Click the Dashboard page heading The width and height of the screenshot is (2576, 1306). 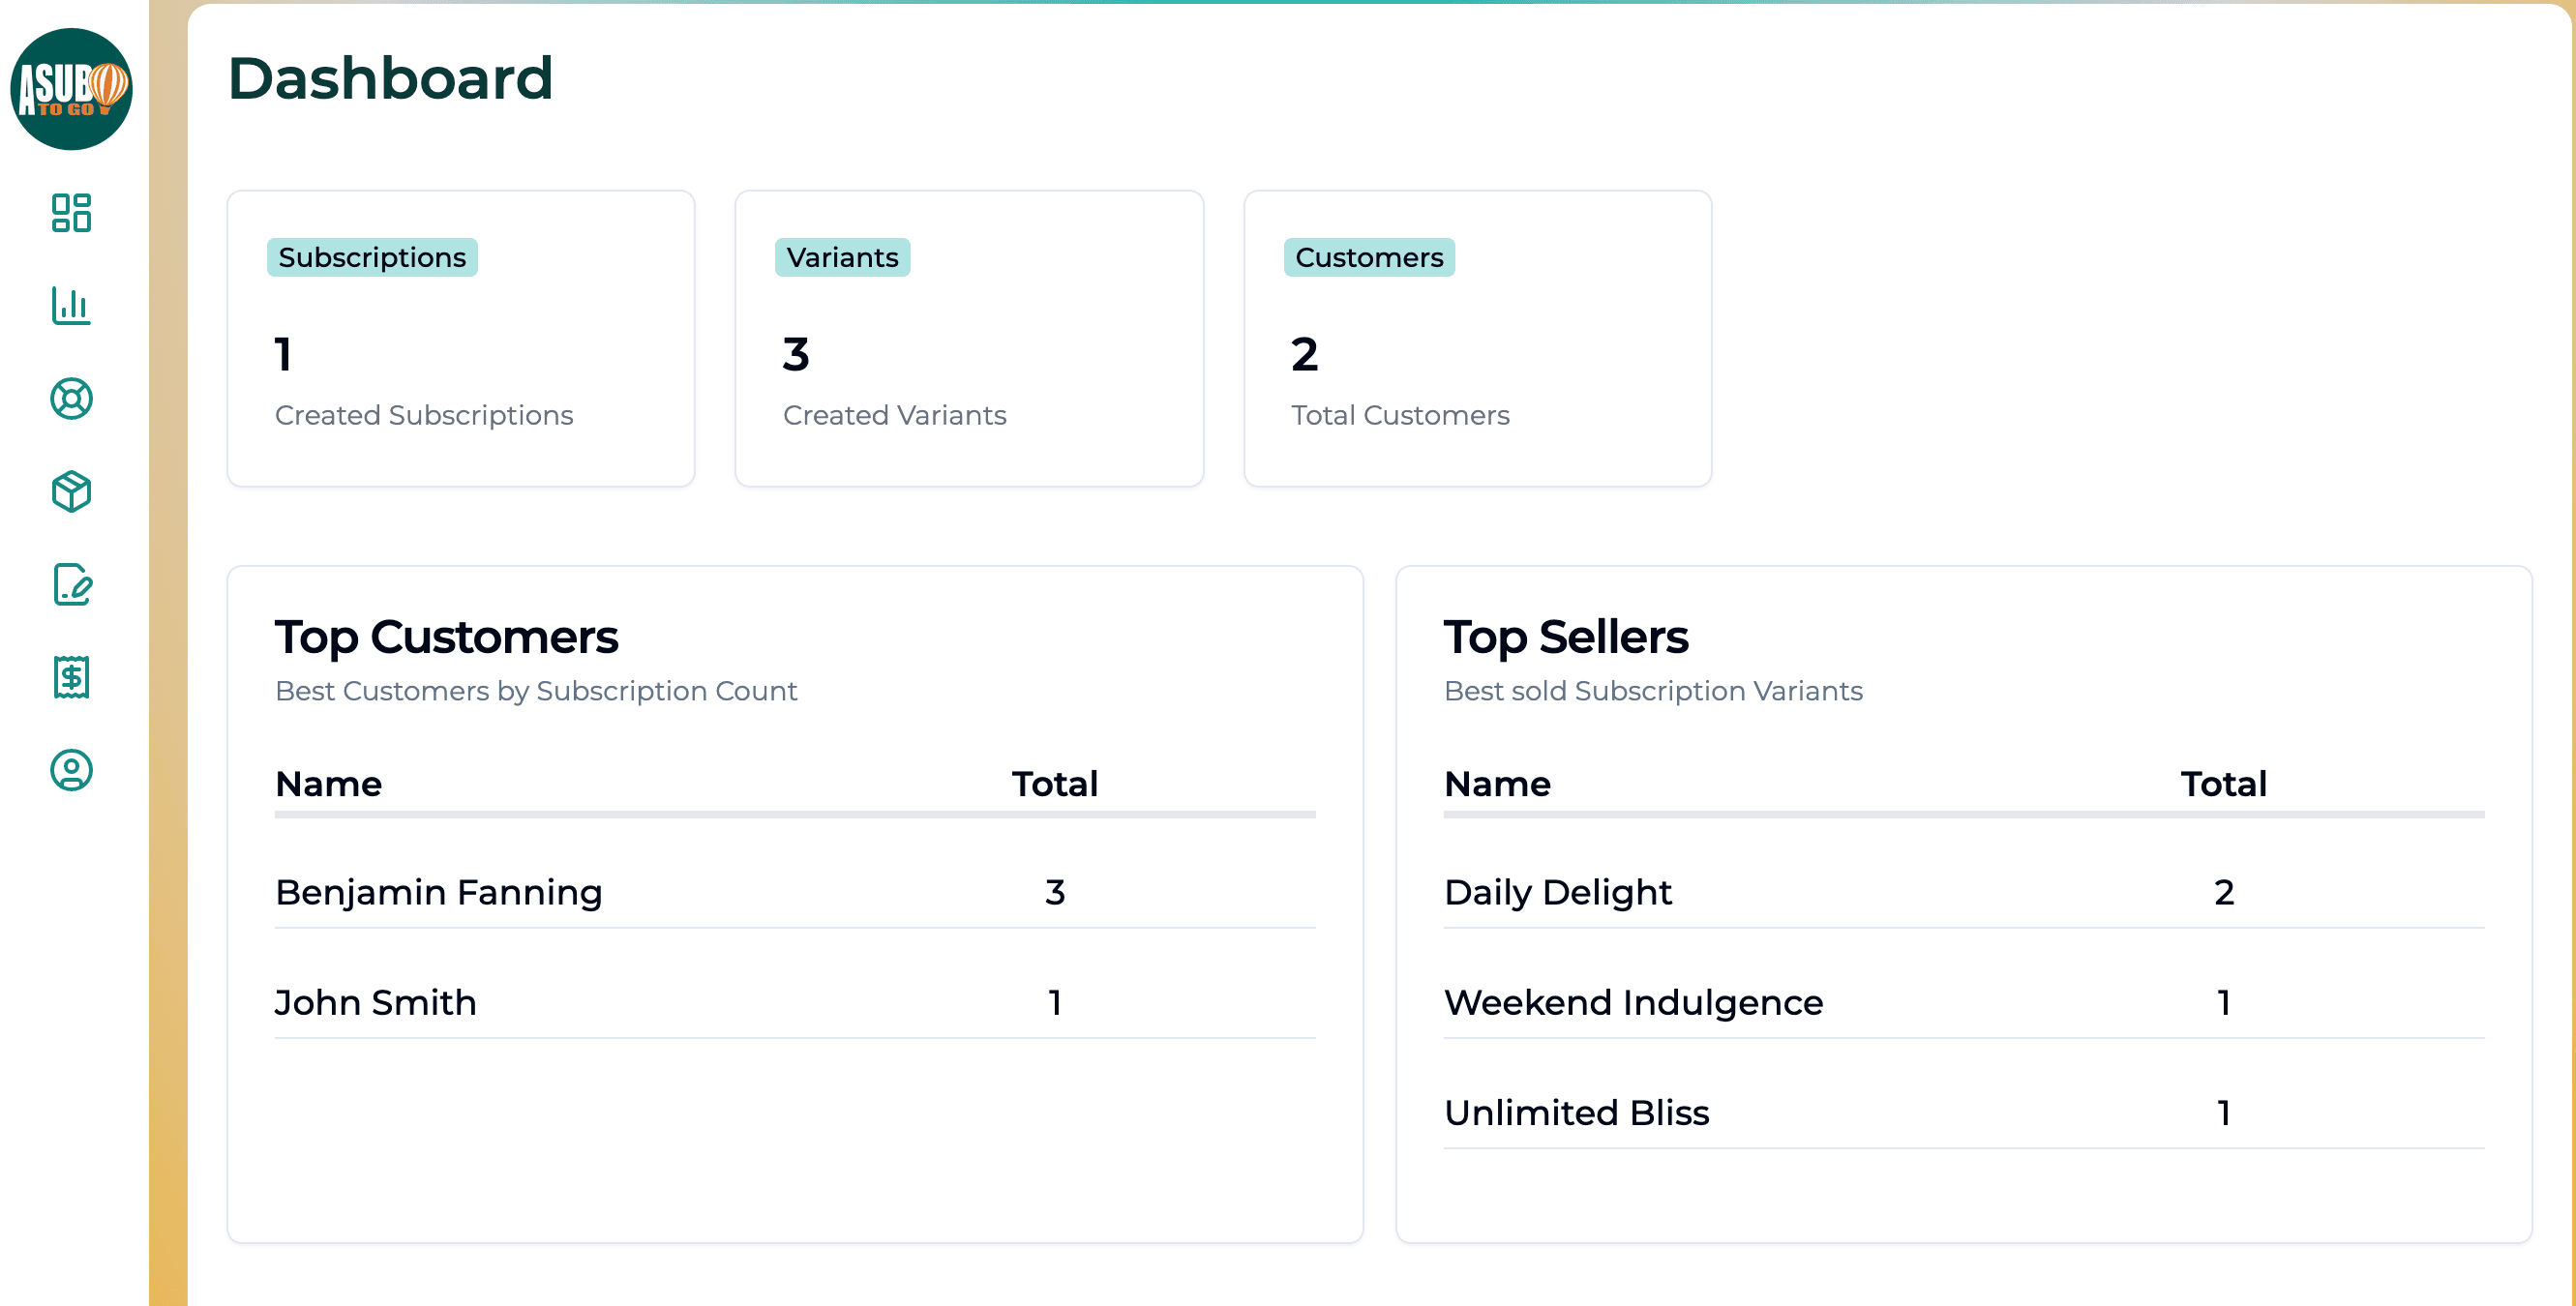click(390, 78)
